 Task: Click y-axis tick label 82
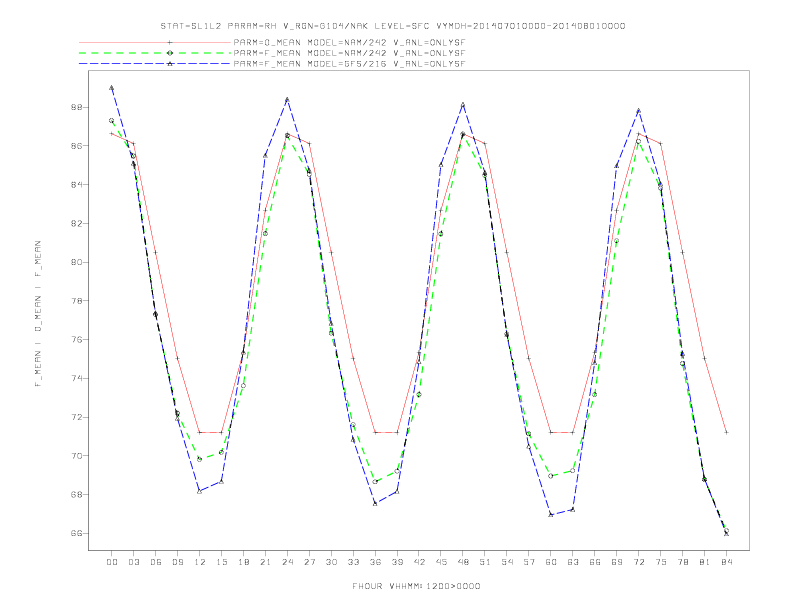pyautogui.click(x=77, y=223)
